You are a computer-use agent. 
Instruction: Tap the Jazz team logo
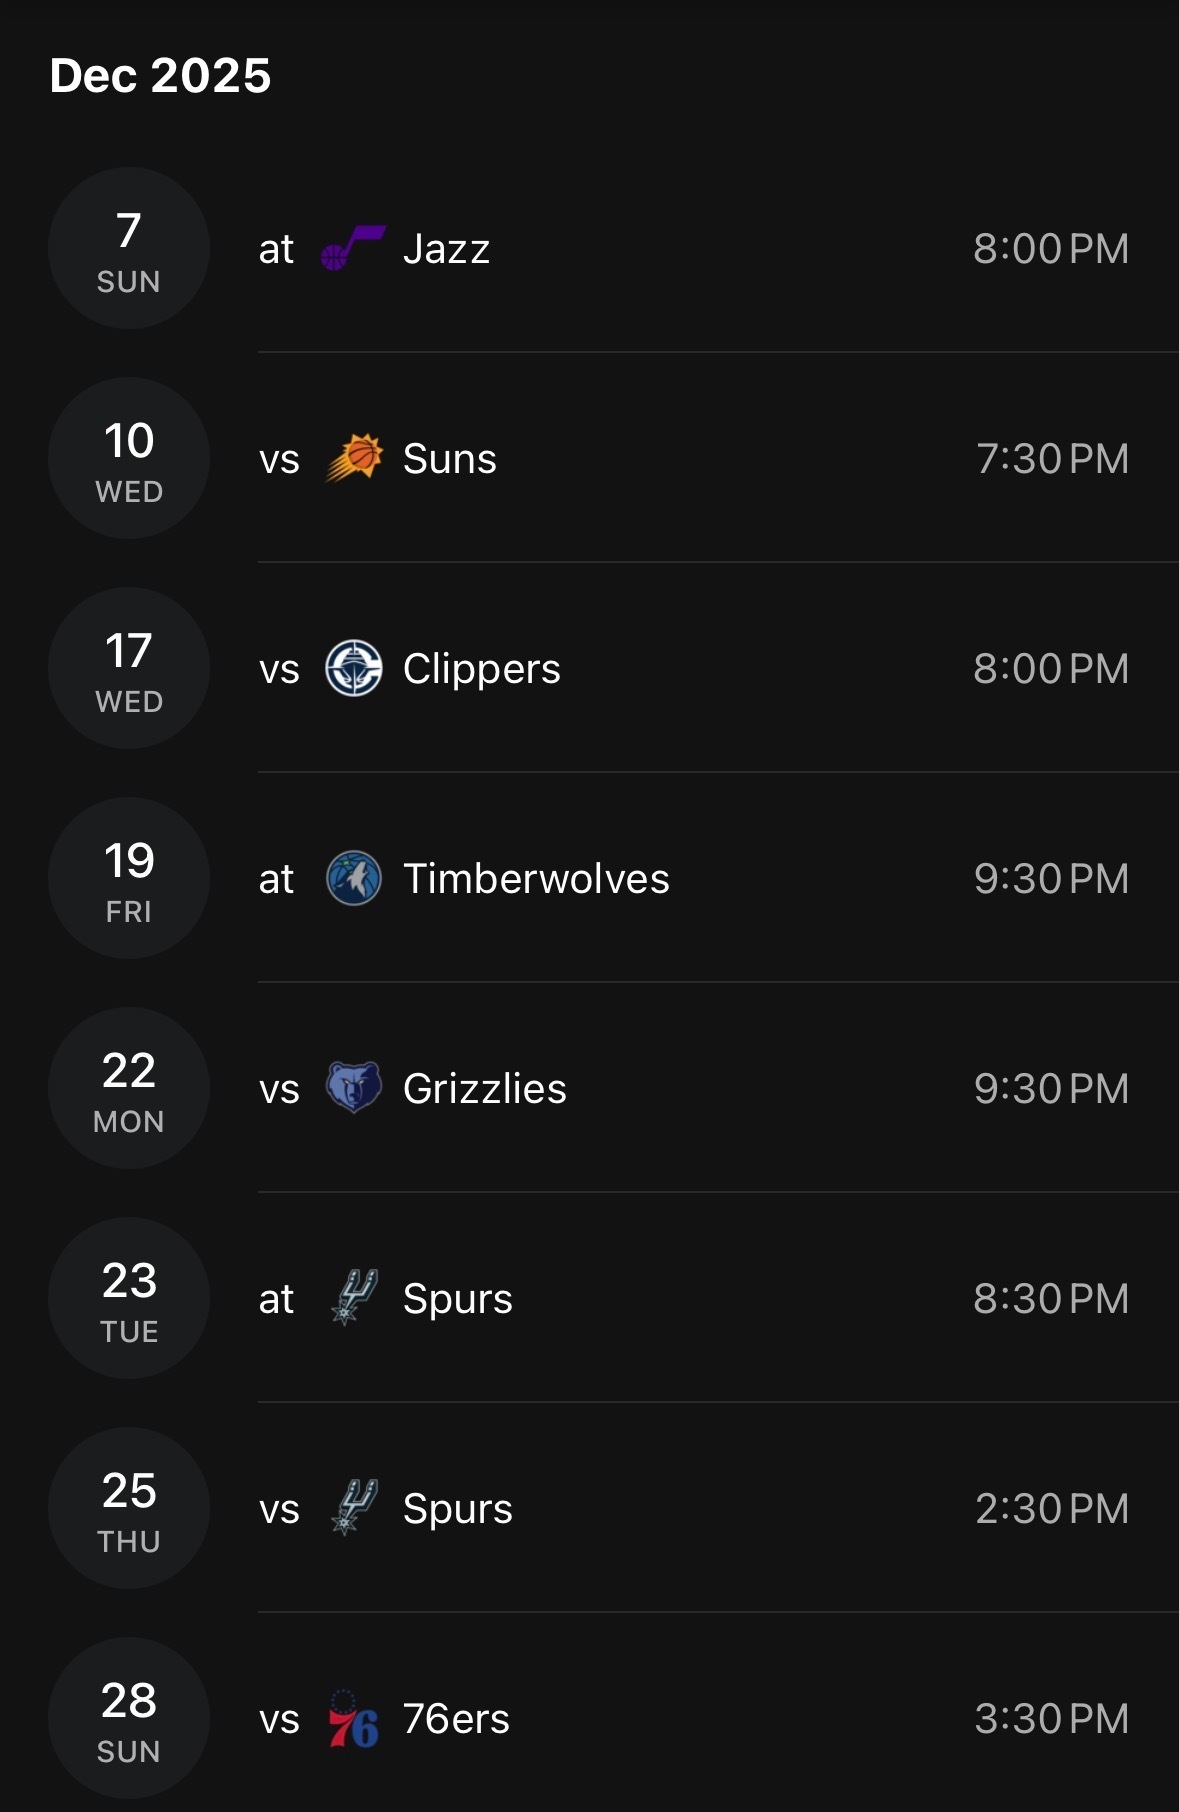tap(353, 248)
